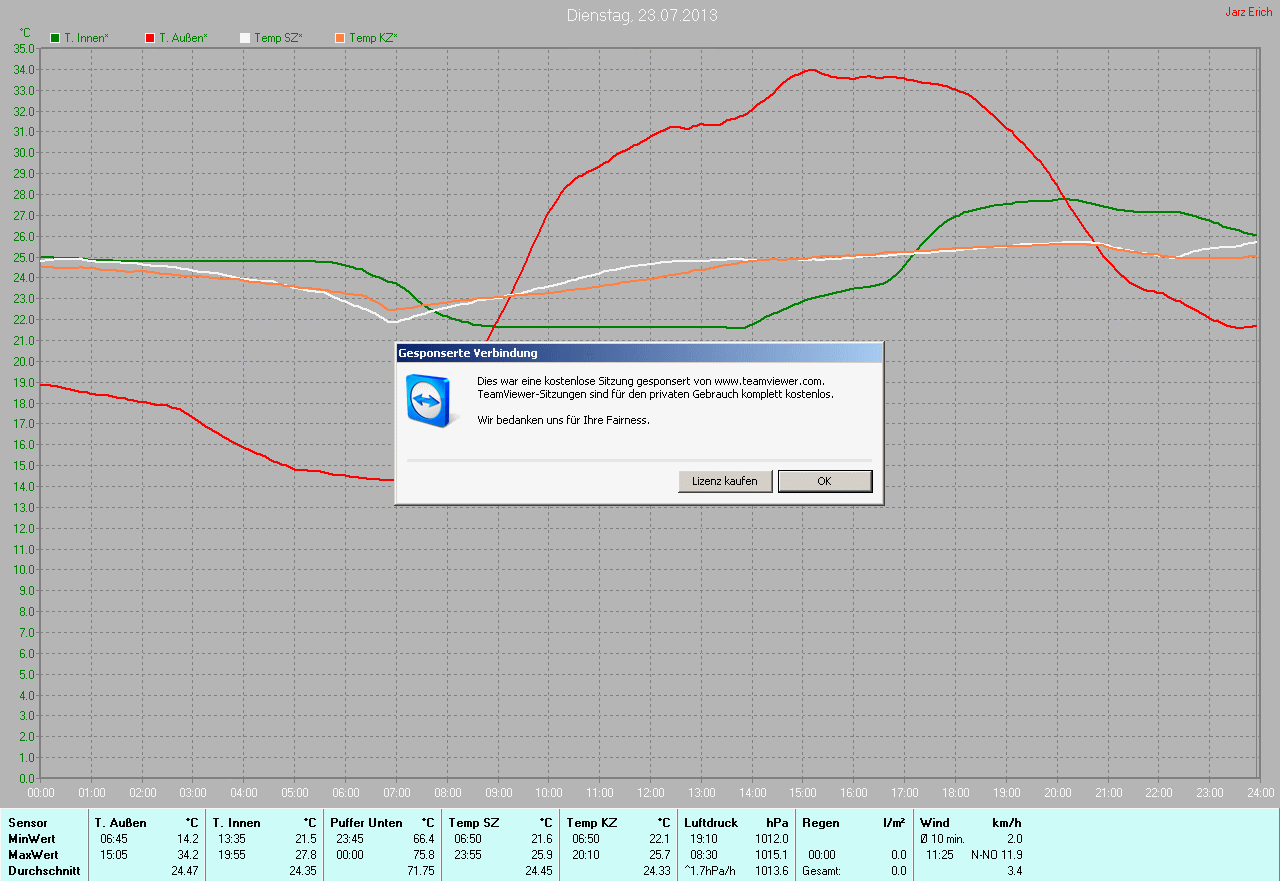Click the 12:00 marker on the time axis
Screen dimensions: 1280x881
650,792
